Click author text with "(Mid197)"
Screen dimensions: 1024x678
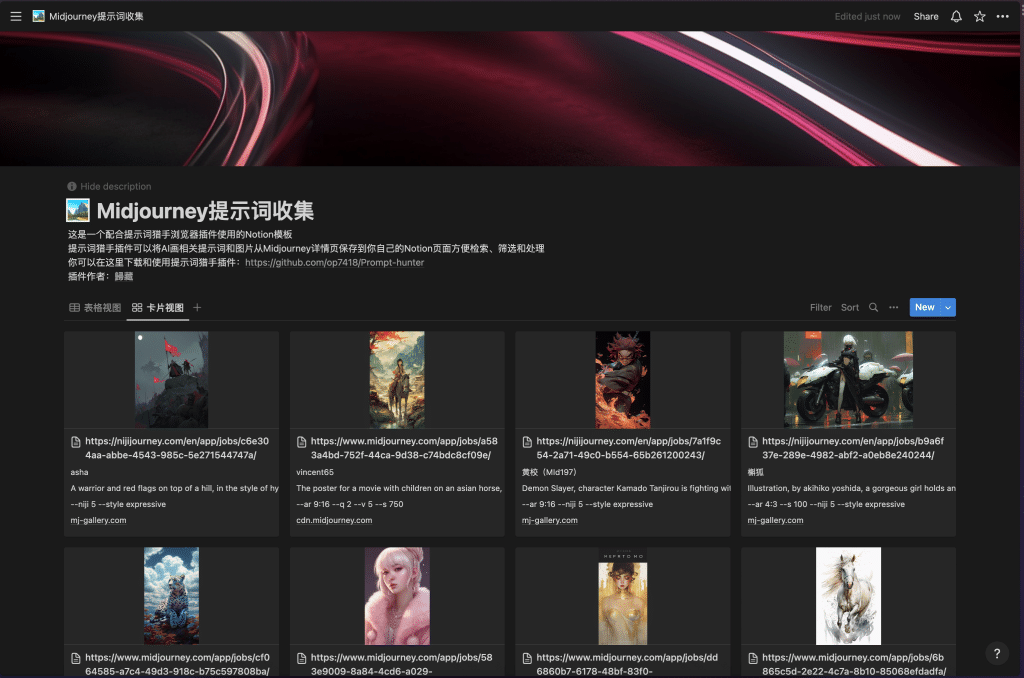(x=549, y=472)
